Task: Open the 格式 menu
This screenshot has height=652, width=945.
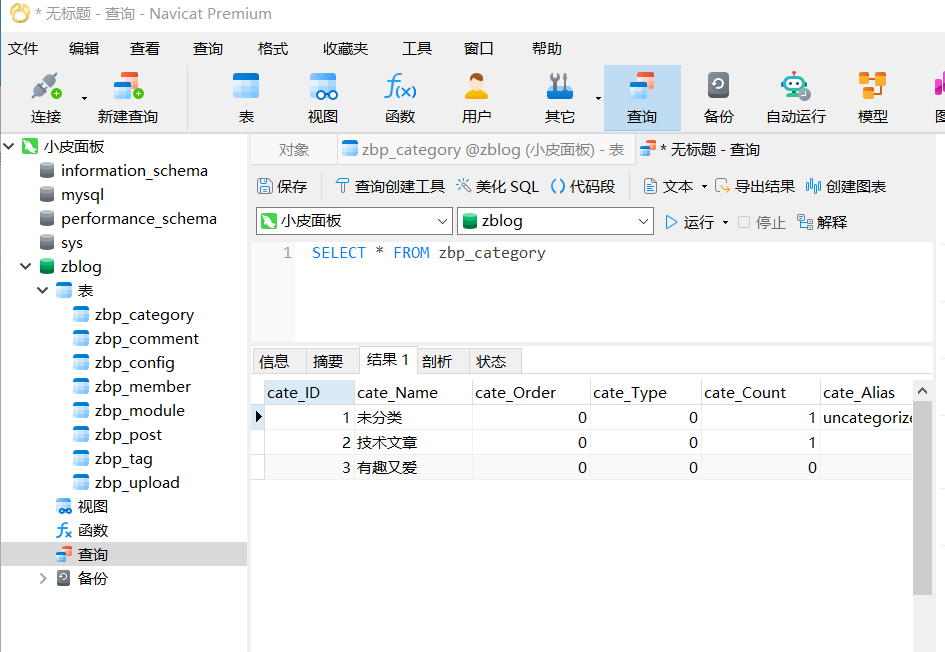Action: point(272,49)
